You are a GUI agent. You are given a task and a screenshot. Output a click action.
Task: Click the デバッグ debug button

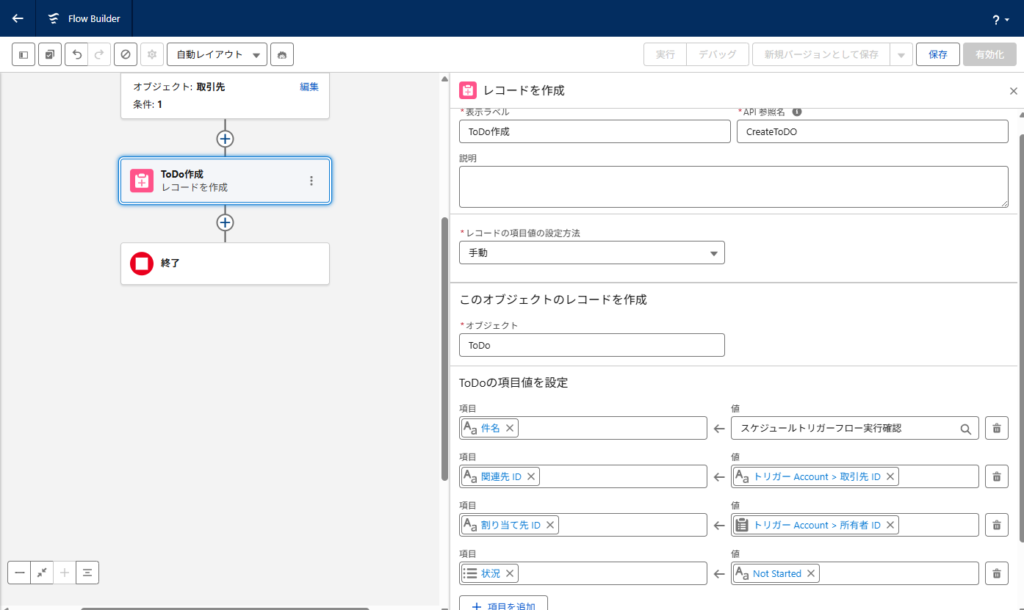pyautogui.click(x=717, y=54)
